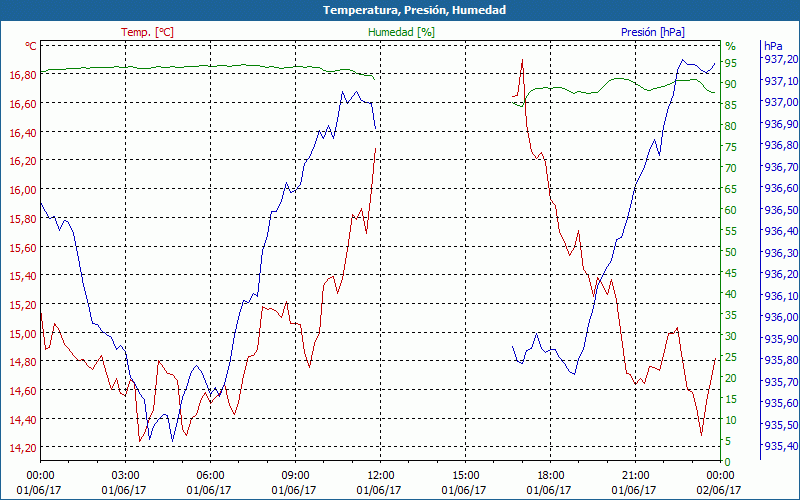Click the 936,80 pressure axis value

pyautogui.click(x=781, y=145)
